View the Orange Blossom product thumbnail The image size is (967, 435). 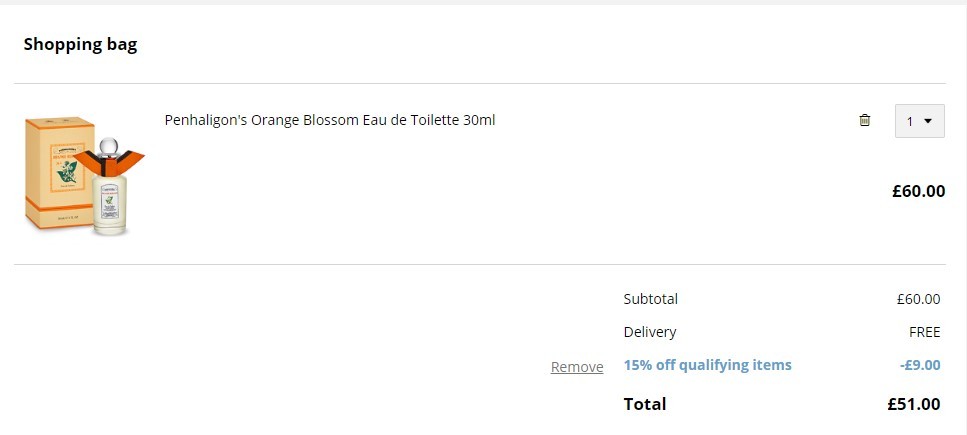(x=85, y=176)
